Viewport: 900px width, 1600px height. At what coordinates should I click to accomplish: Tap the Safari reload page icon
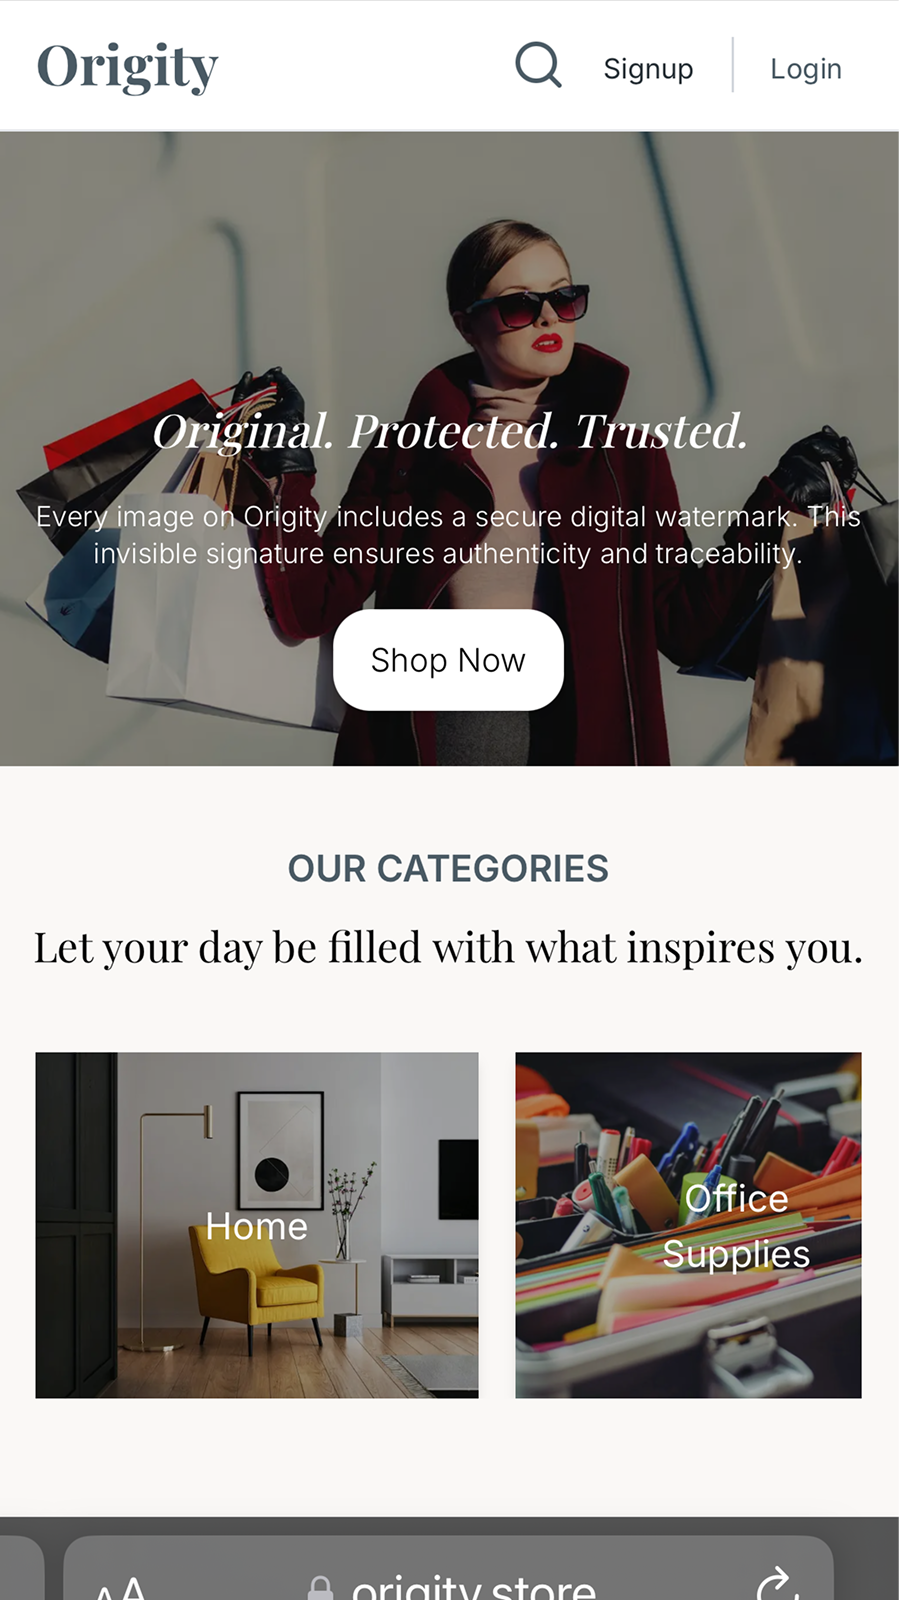777,1584
